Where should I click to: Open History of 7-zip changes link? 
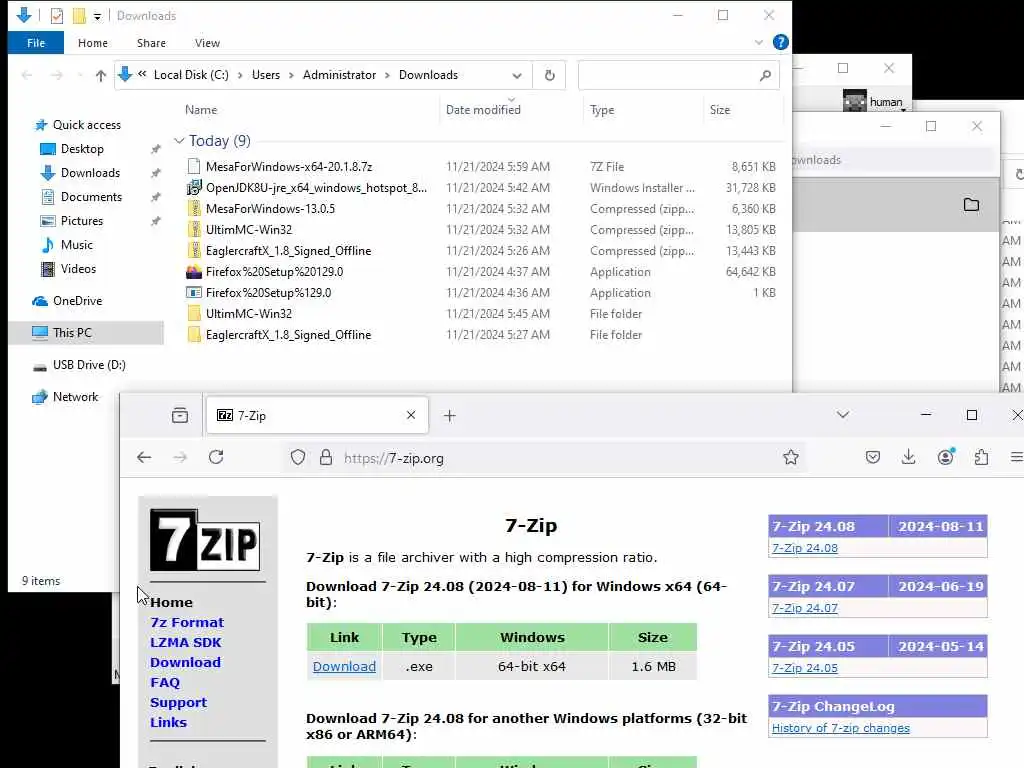pyautogui.click(x=840, y=728)
